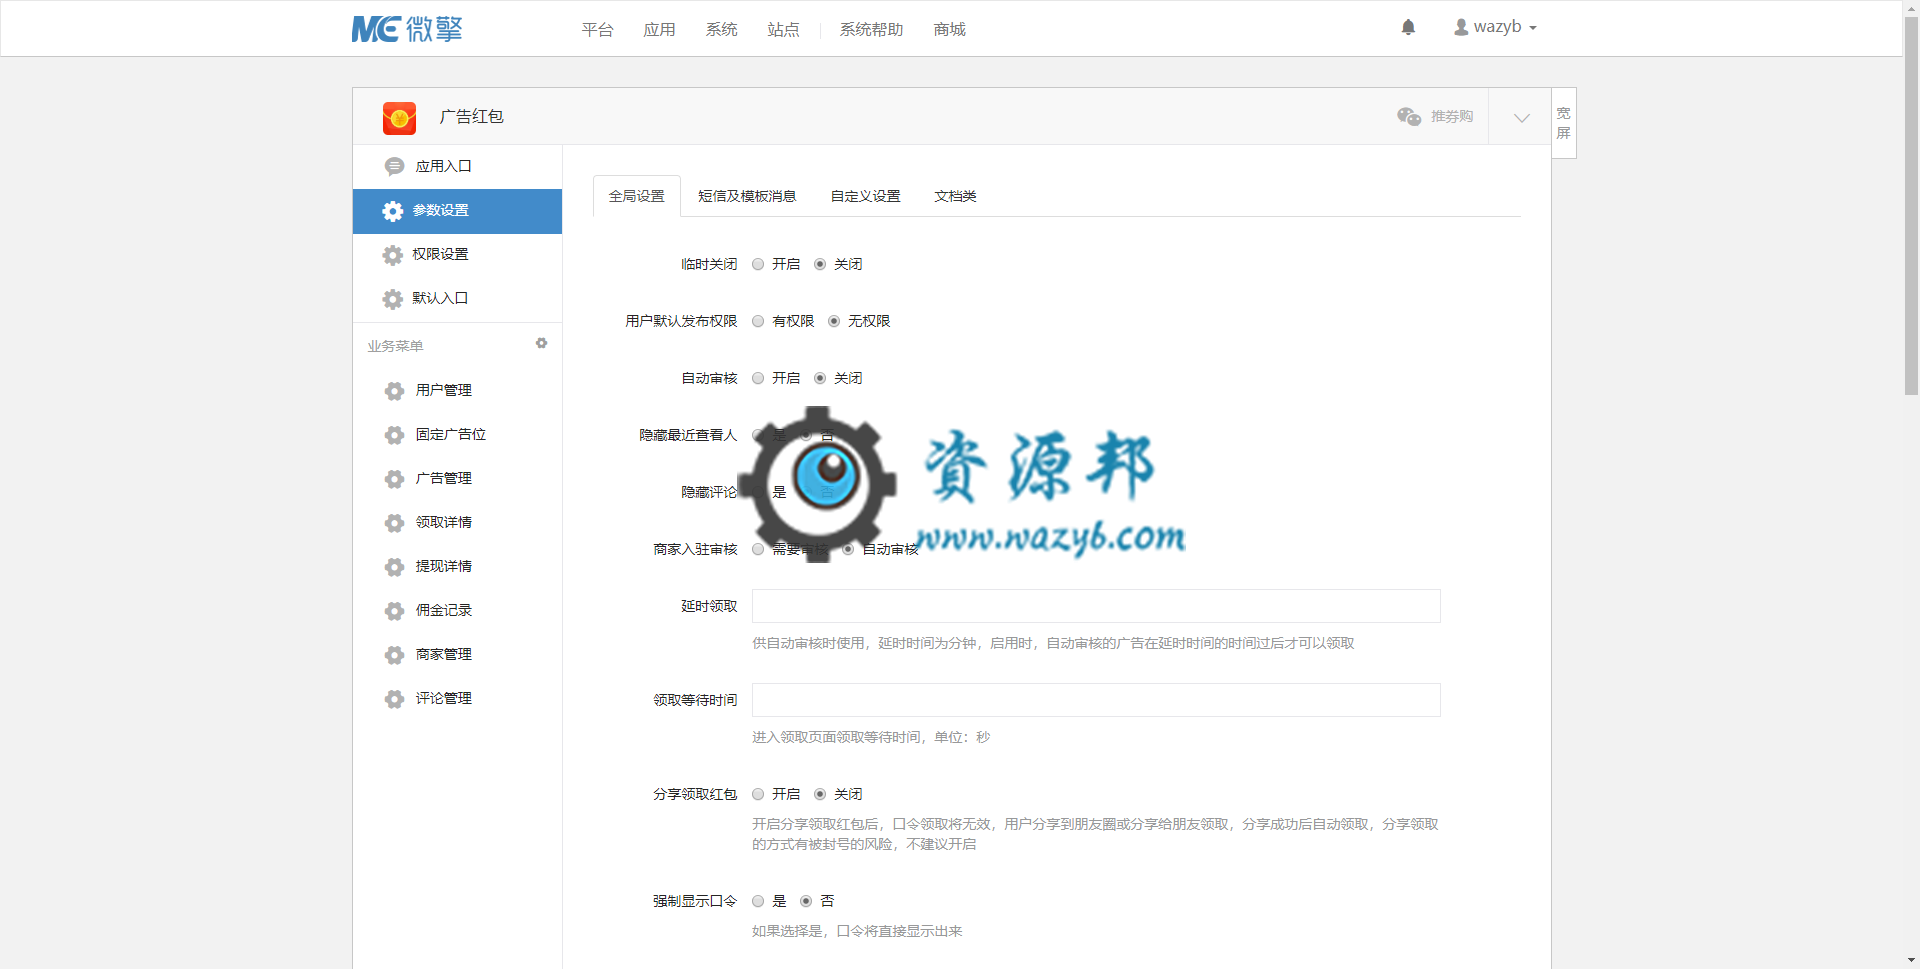Open the 应用 top menu
Image resolution: width=1920 pixels, height=969 pixels.
coord(660,29)
